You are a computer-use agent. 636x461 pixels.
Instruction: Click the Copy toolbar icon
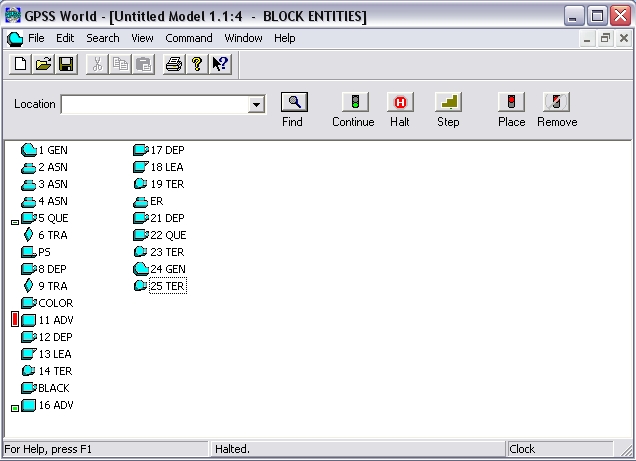point(120,64)
